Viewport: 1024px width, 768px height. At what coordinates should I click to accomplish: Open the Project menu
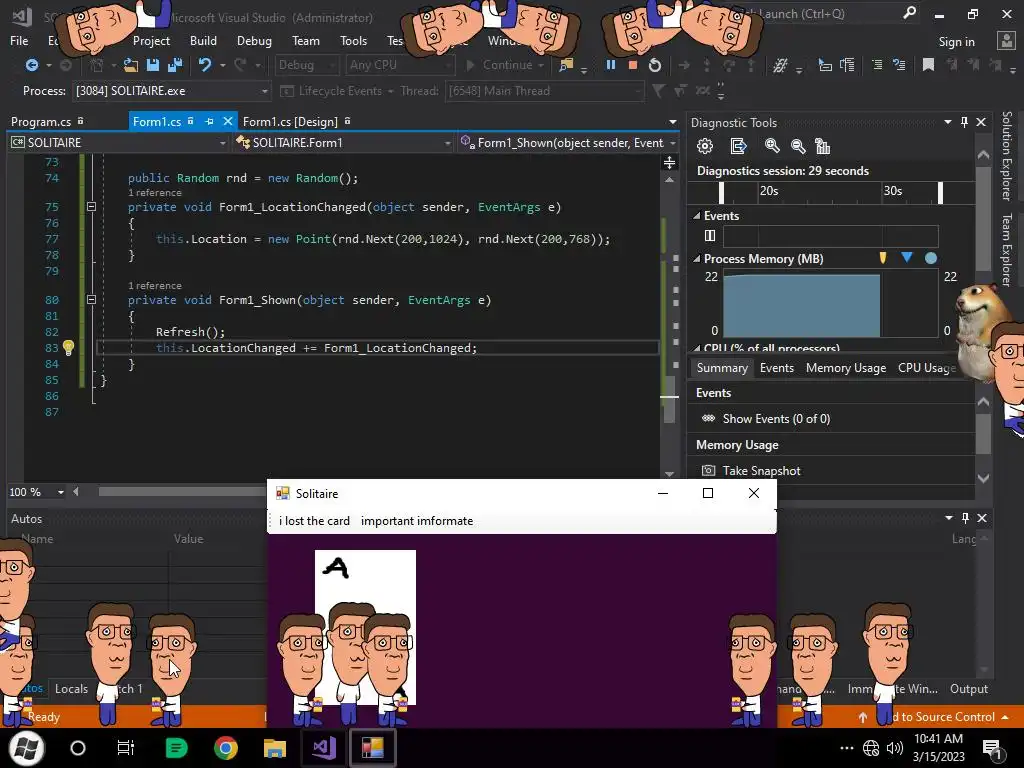pos(151,40)
